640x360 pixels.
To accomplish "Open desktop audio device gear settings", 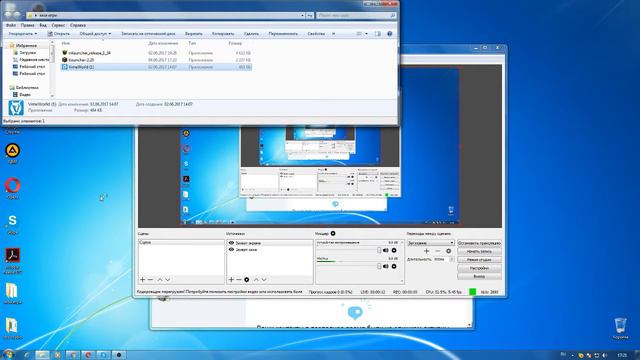I will tap(394, 250).
